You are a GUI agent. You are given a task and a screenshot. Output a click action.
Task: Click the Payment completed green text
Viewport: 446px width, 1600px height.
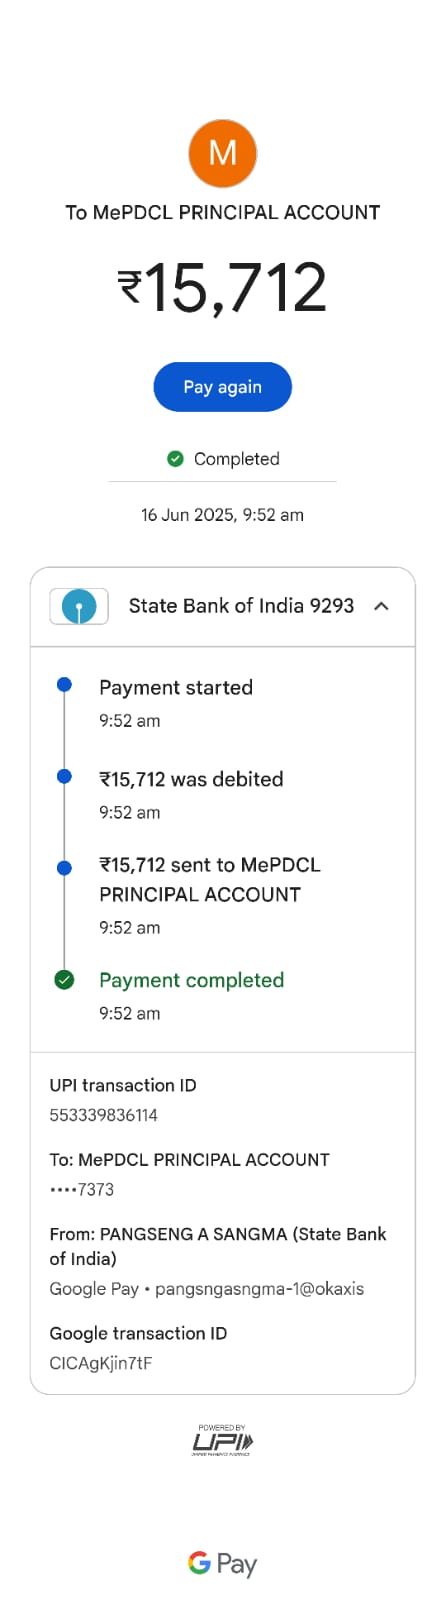pos(192,980)
